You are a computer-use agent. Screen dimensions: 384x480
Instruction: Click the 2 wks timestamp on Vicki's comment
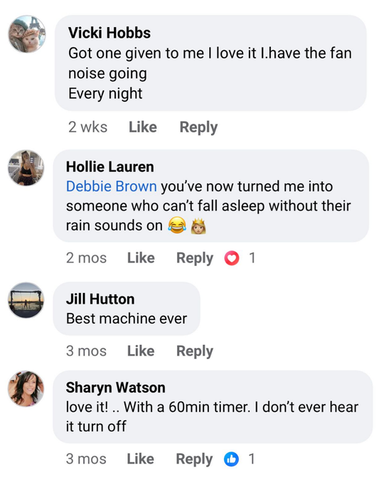tap(88, 127)
